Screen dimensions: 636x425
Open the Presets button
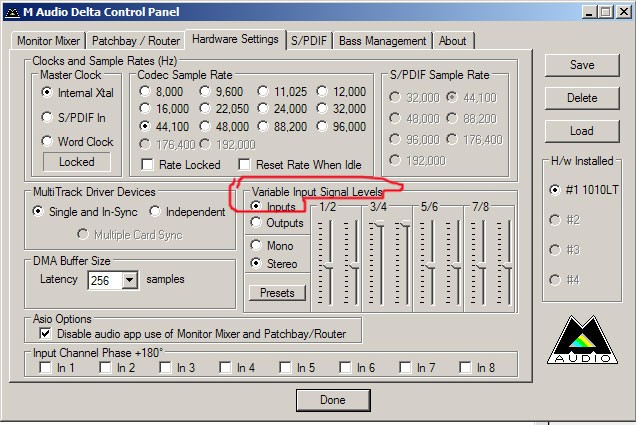coord(277,293)
